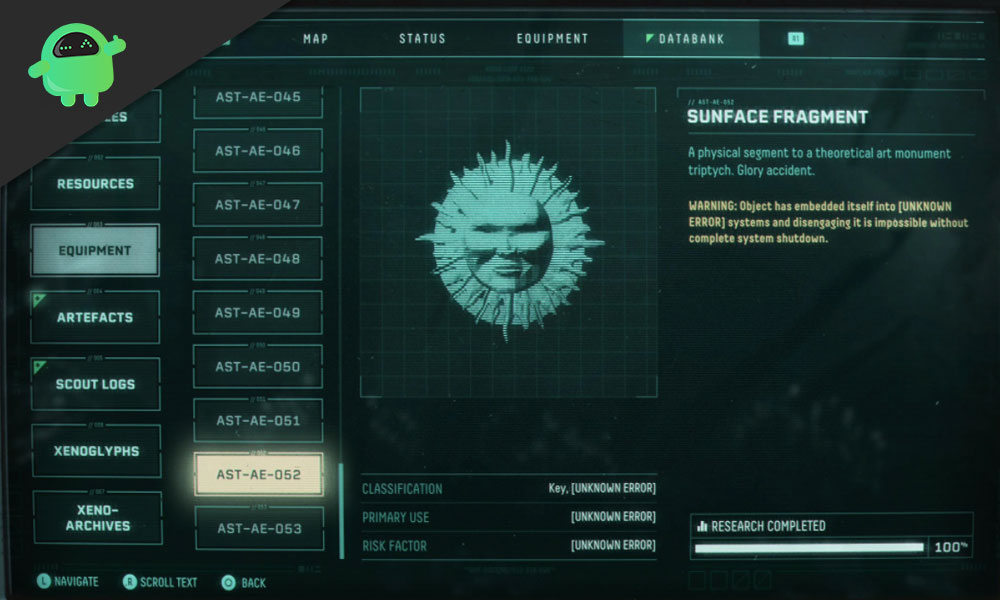Click the green flag marker on Artefacts
Image resolution: width=1000 pixels, height=600 pixels.
pyautogui.click(x=39, y=299)
